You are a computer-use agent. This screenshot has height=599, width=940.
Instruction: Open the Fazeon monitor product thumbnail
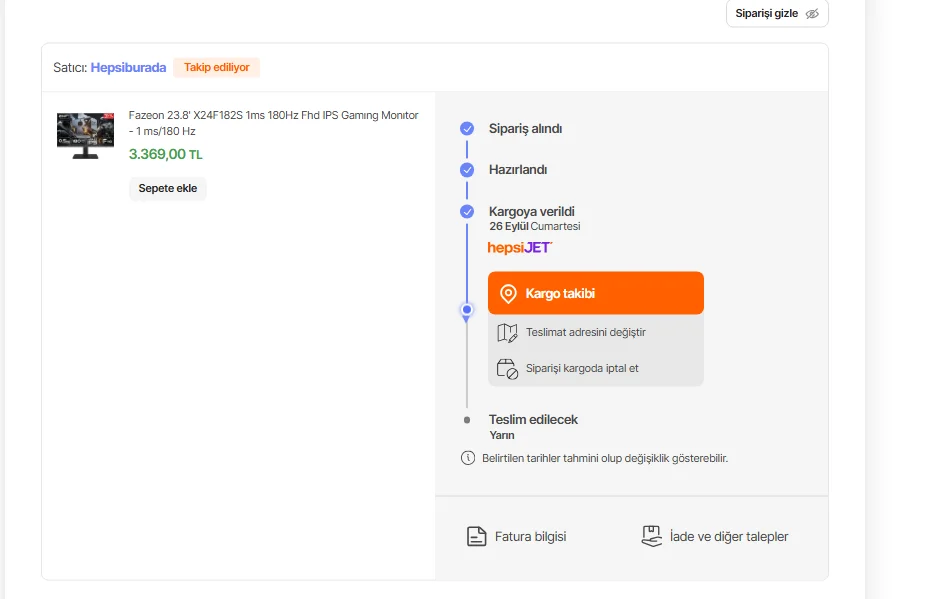tap(85, 136)
